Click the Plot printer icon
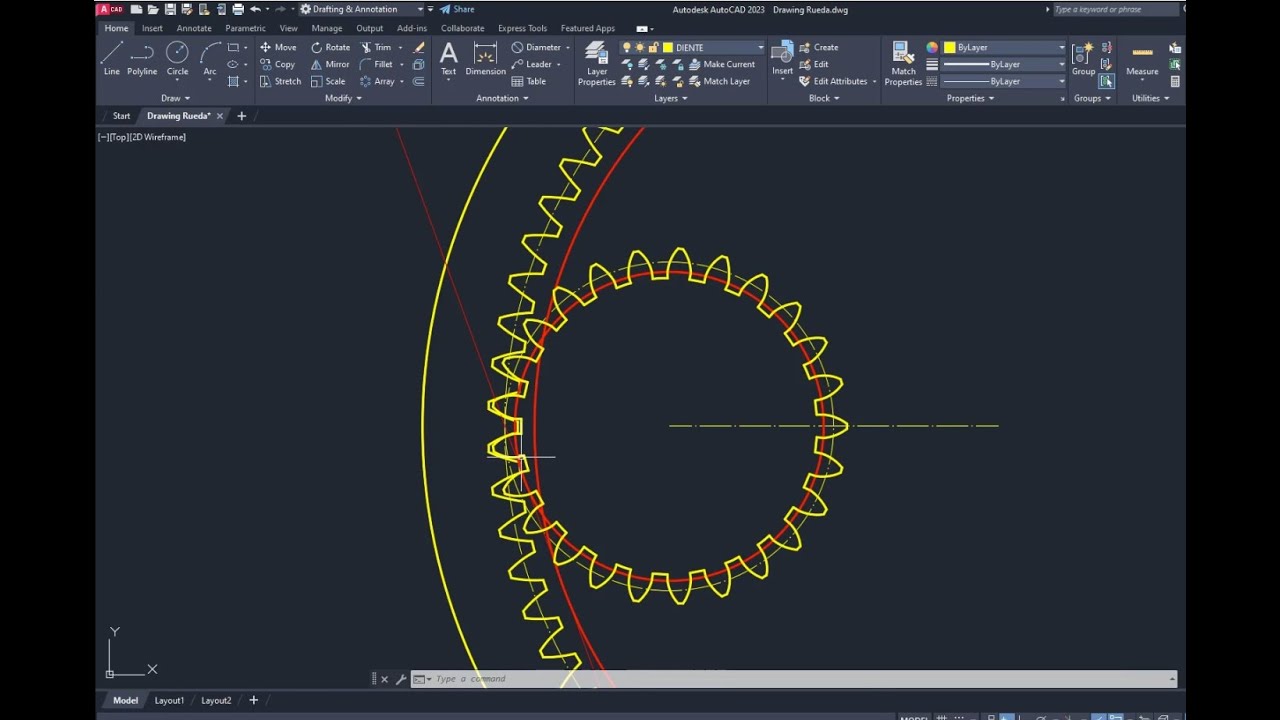 click(238, 9)
